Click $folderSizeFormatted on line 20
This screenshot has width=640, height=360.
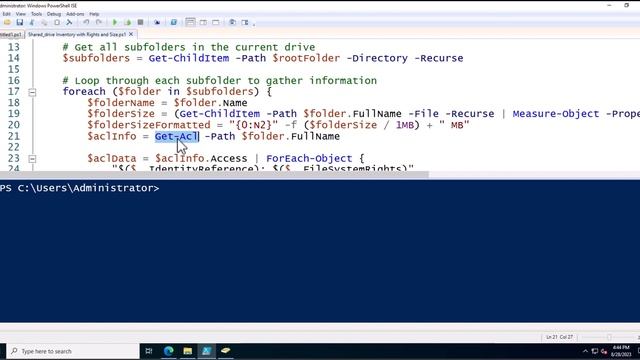[149, 125]
